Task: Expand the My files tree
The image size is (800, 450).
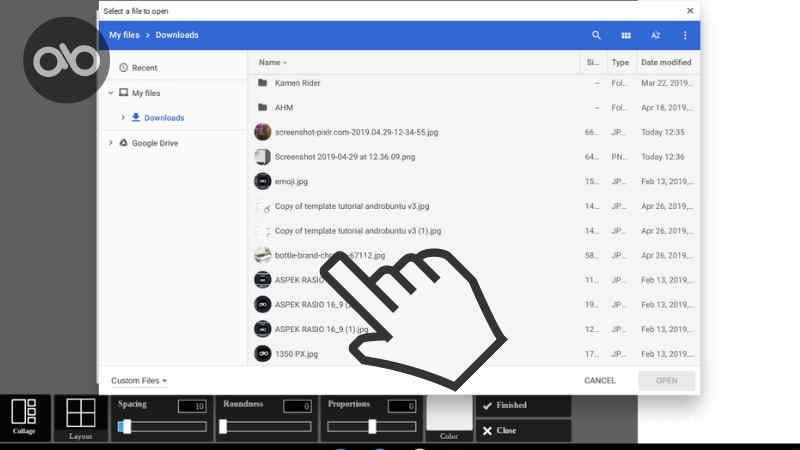Action: click(110, 93)
